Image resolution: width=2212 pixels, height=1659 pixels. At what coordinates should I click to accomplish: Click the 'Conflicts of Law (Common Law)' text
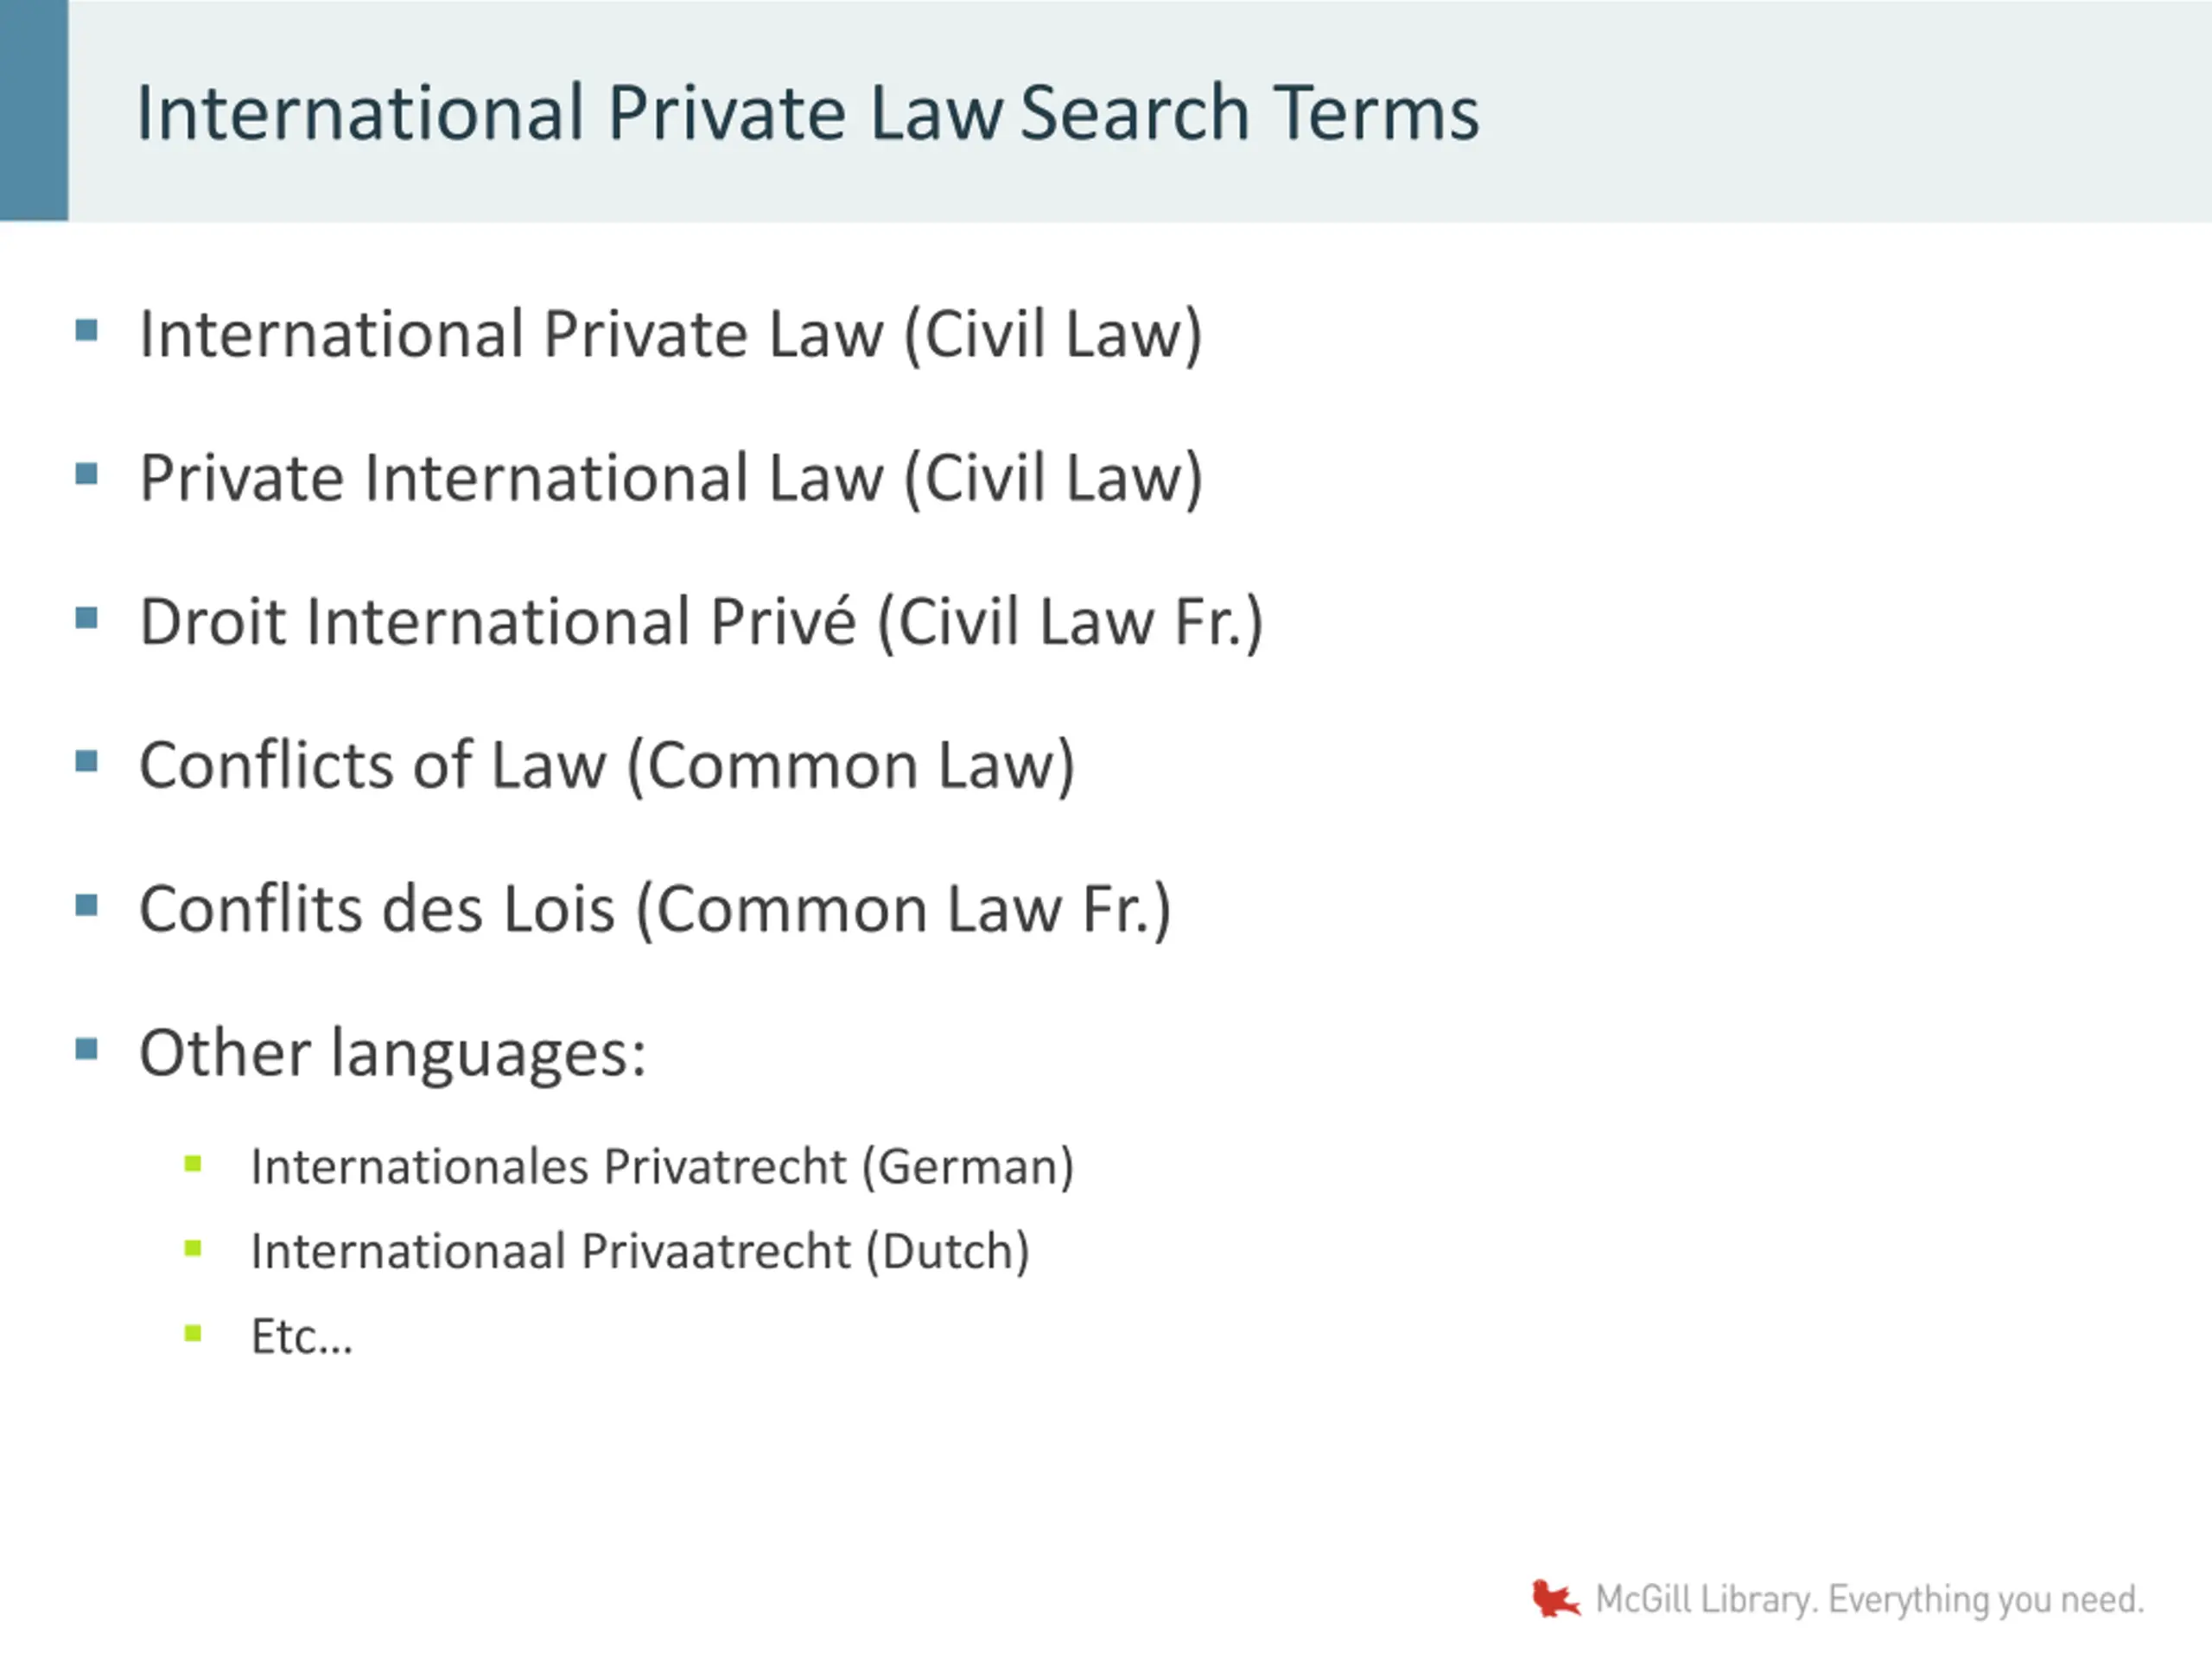606,766
